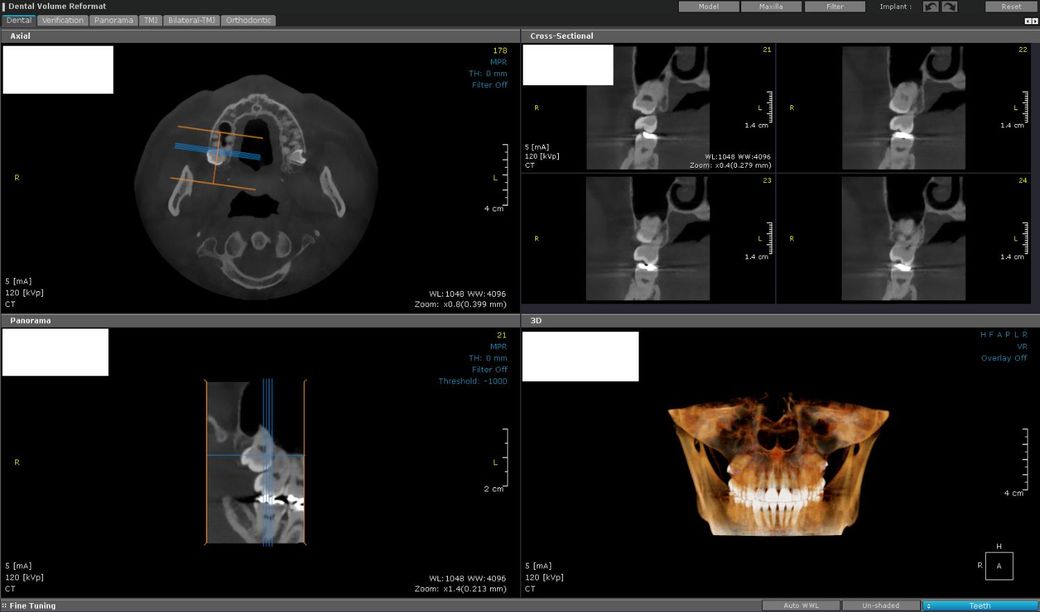The width and height of the screenshot is (1040, 612).
Task: Click VR render mode in 3D view
Action: pos(1020,346)
